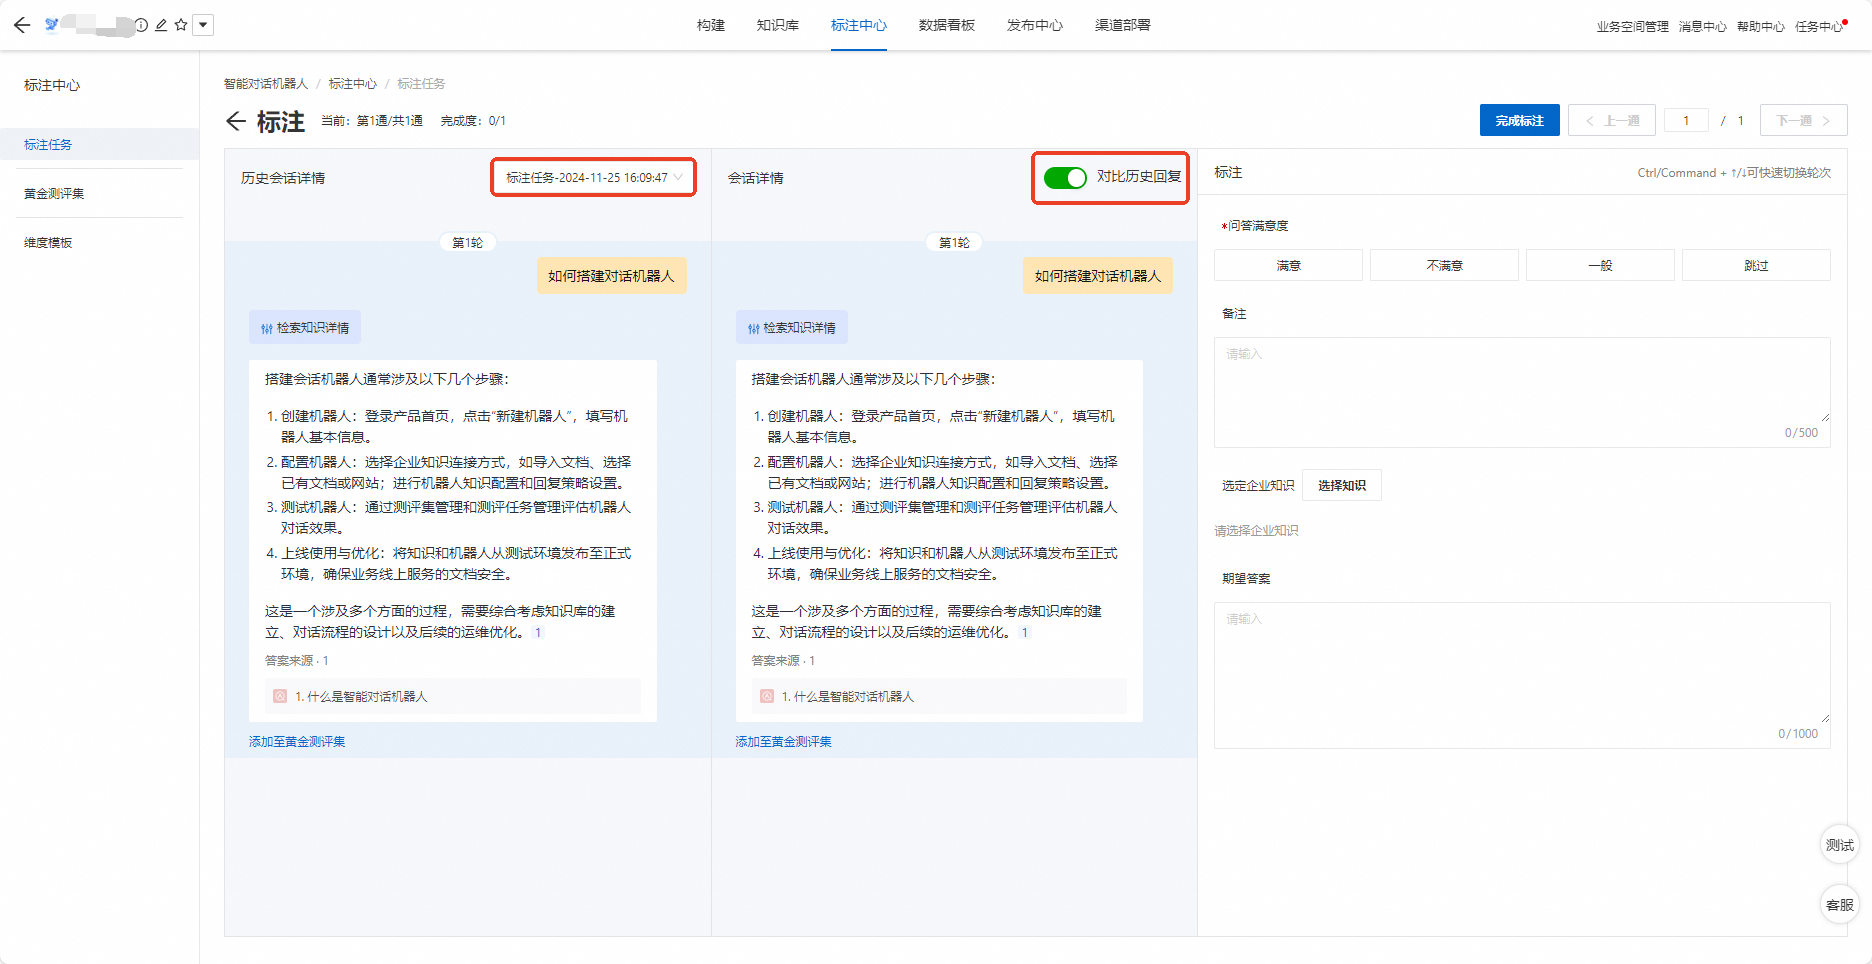Click the 标注中心 breadcrumb link

coord(353,84)
